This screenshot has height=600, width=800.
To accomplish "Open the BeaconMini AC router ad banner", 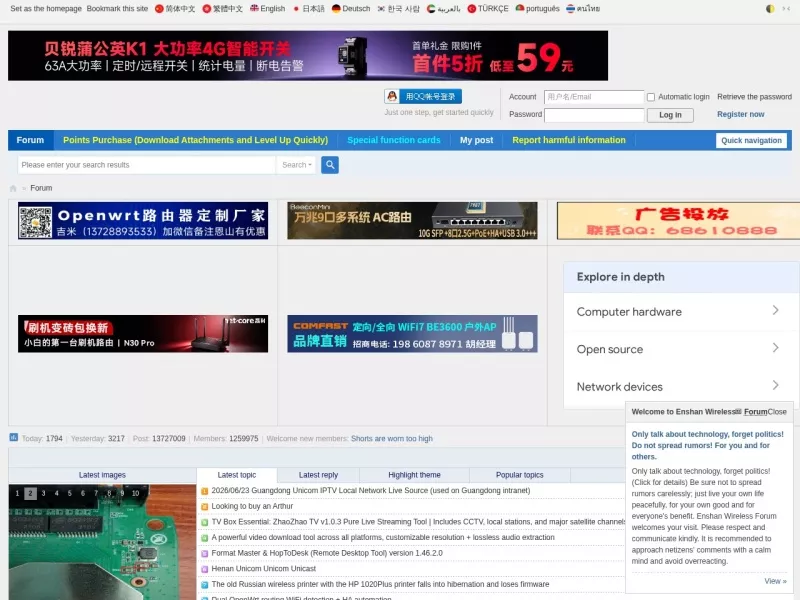I will pyautogui.click(x=412, y=220).
